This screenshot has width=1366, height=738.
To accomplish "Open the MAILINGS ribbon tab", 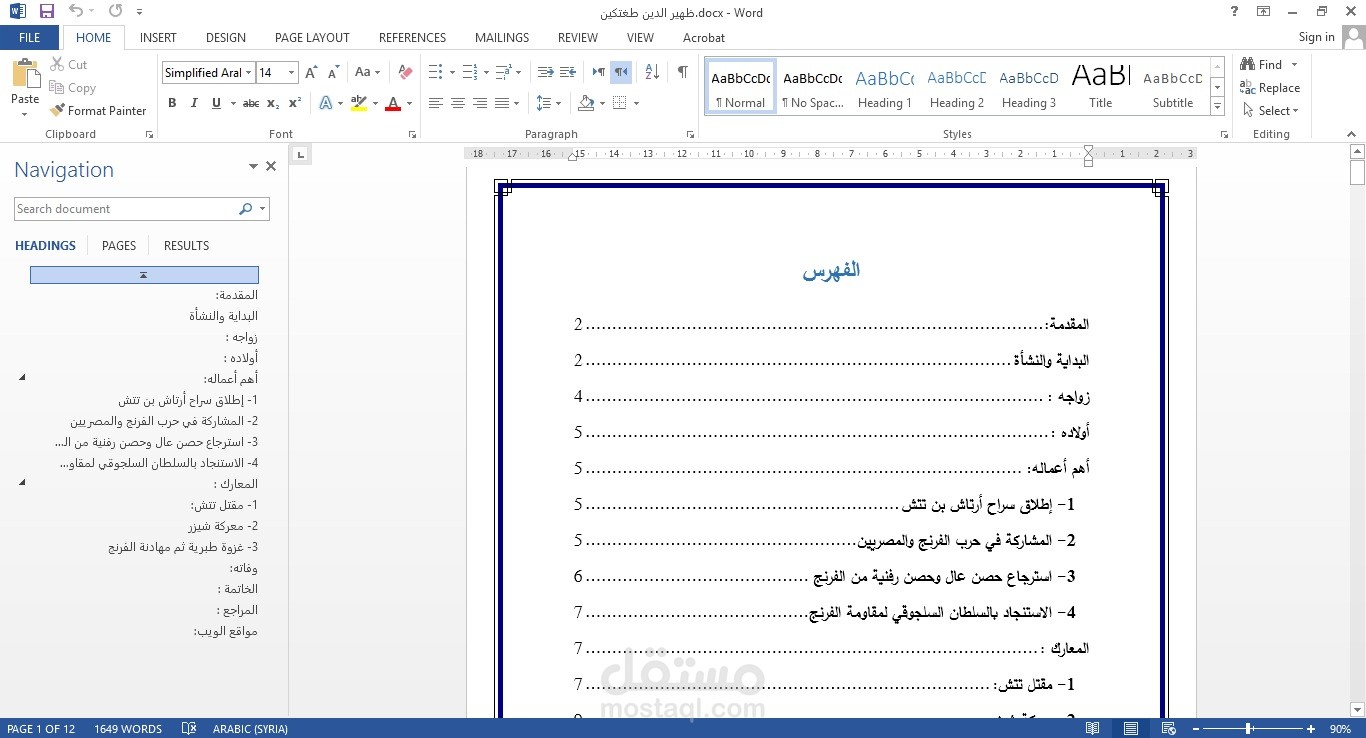I will 501,37.
